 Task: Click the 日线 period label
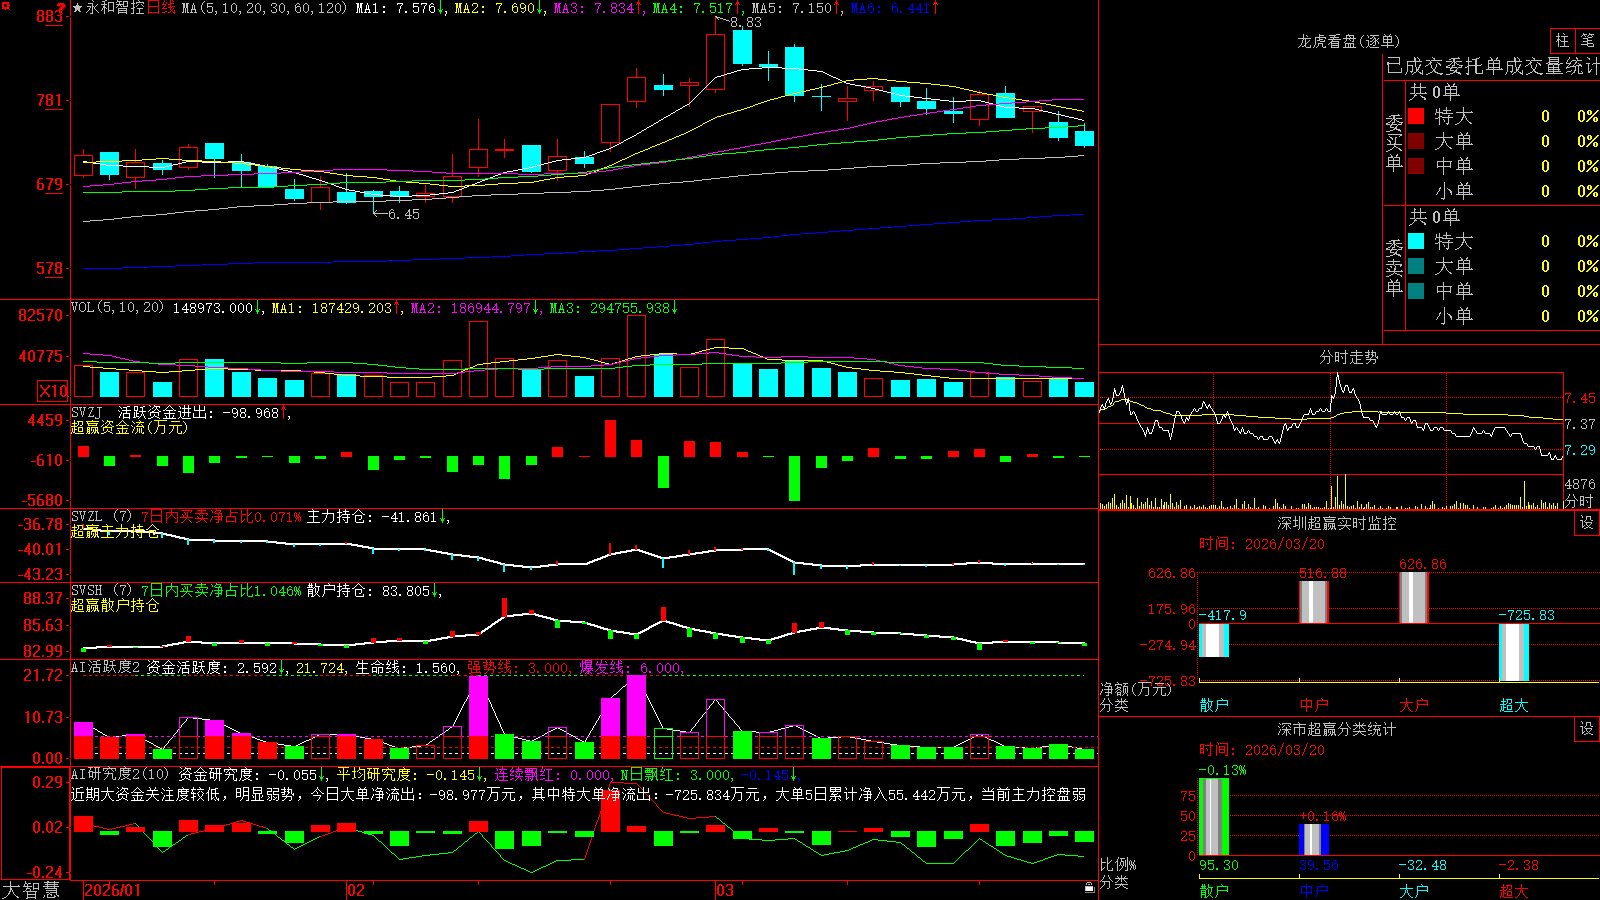coord(161,8)
